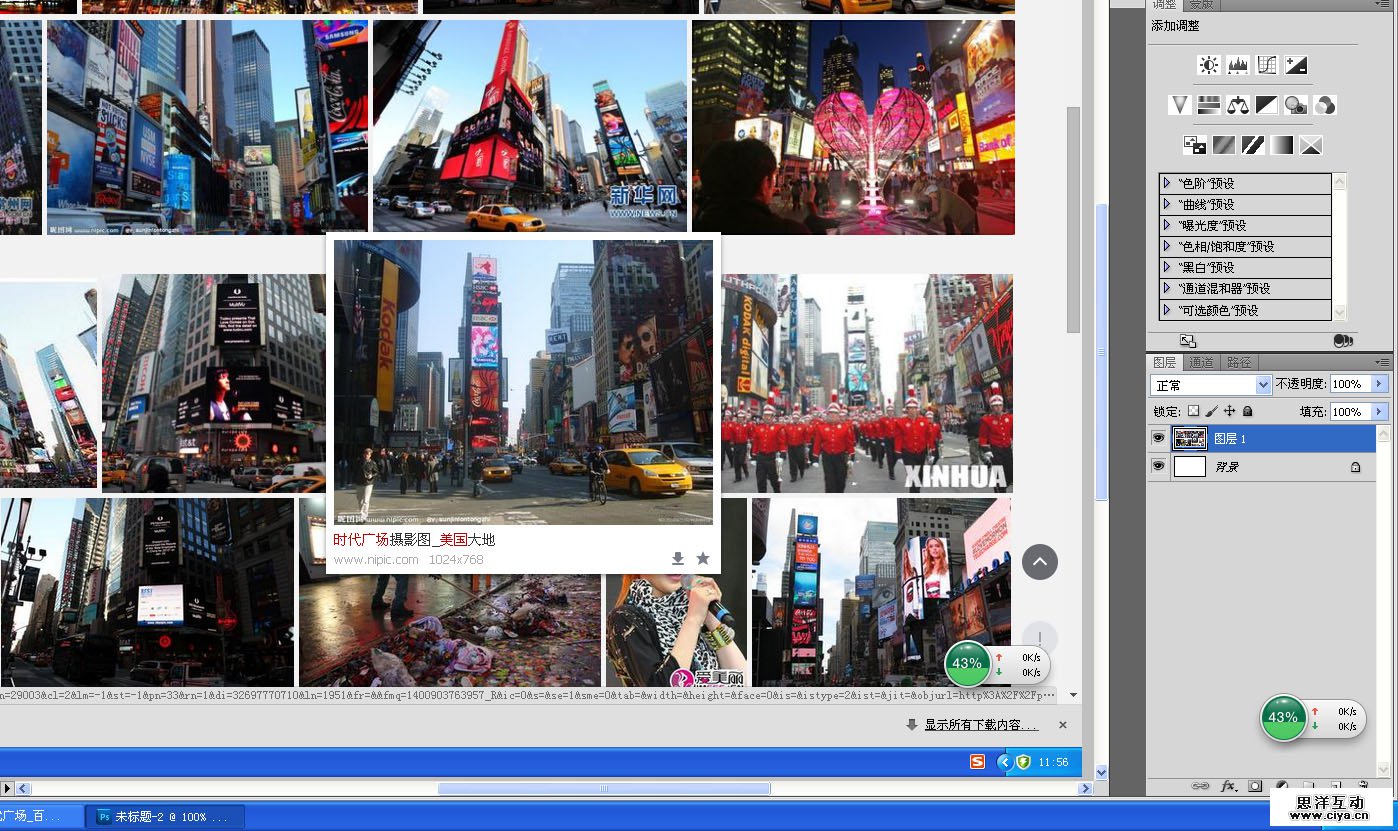
Task: Add a Brightness/Contrast adjustment
Action: [x=1209, y=65]
